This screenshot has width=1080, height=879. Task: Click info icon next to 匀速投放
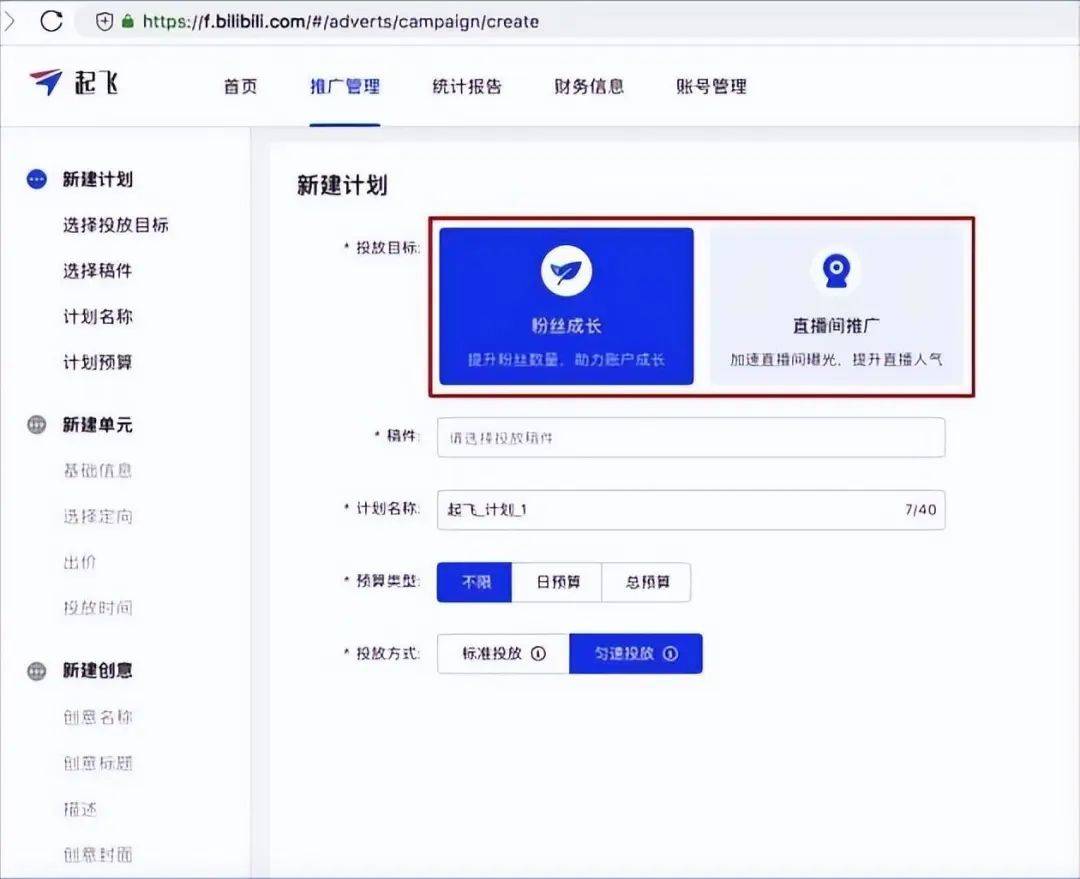click(x=670, y=653)
